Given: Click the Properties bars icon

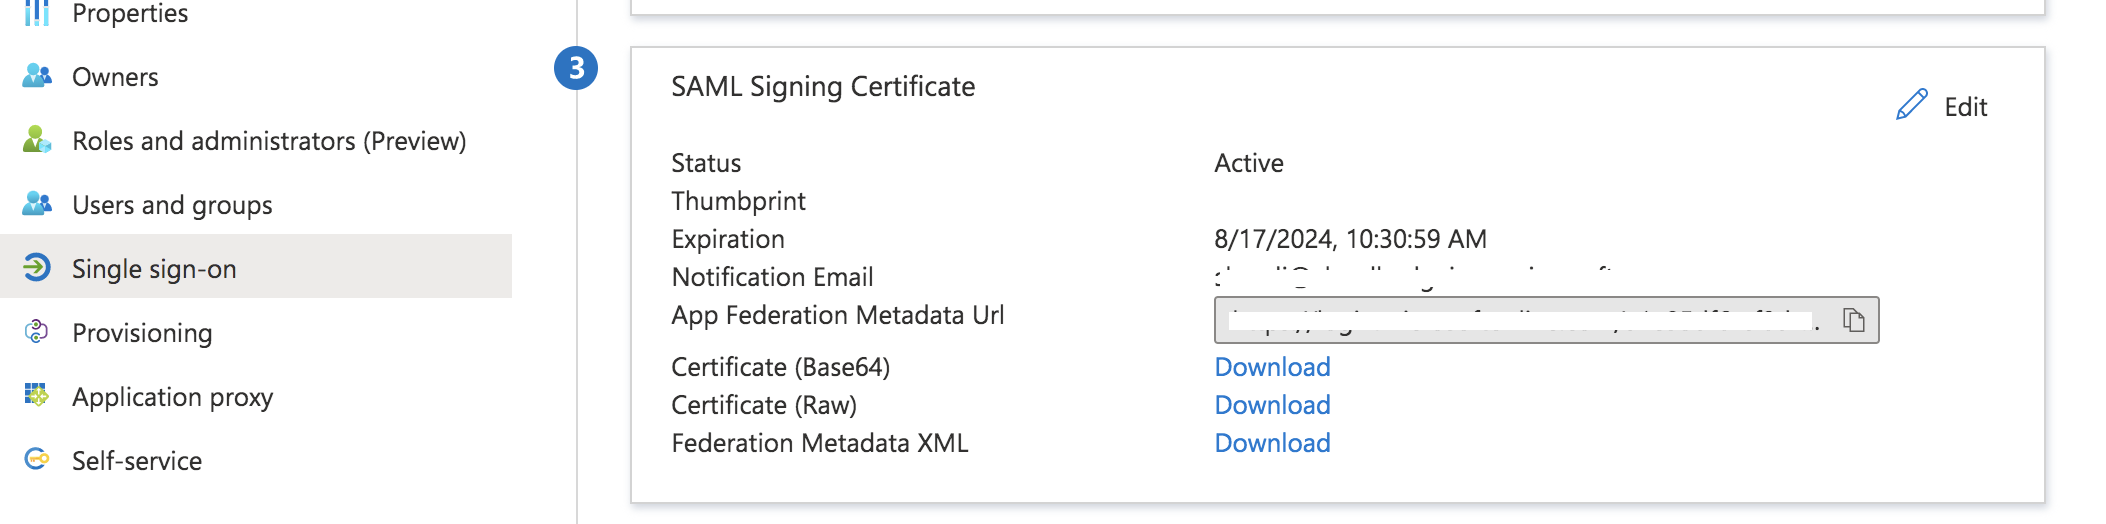Looking at the screenshot, I should pos(37,13).
